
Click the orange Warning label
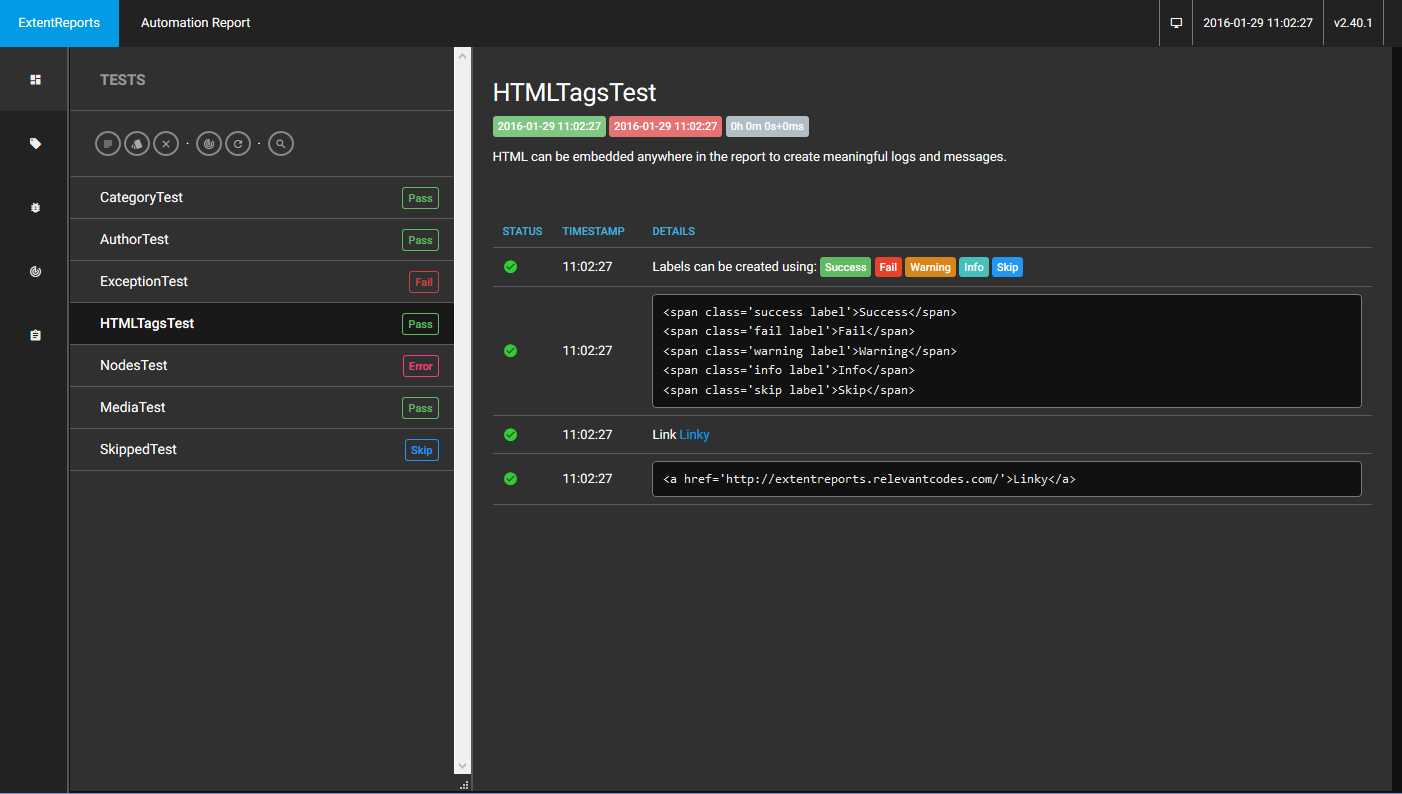point(929,267)
